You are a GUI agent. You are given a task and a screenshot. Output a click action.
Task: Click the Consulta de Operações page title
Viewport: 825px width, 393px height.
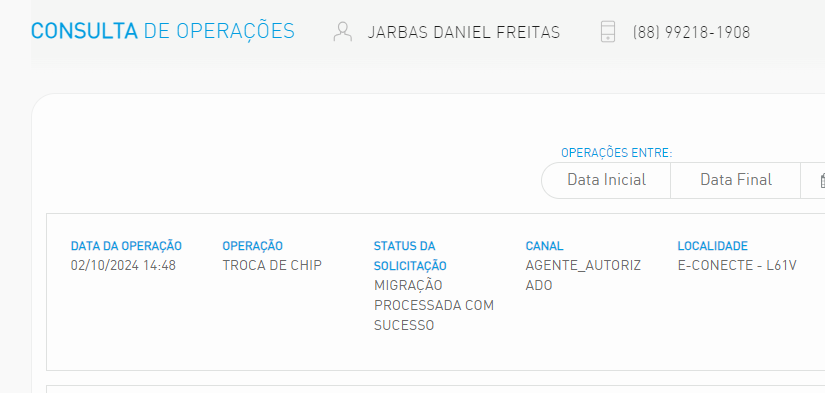(x=163, y=32)
